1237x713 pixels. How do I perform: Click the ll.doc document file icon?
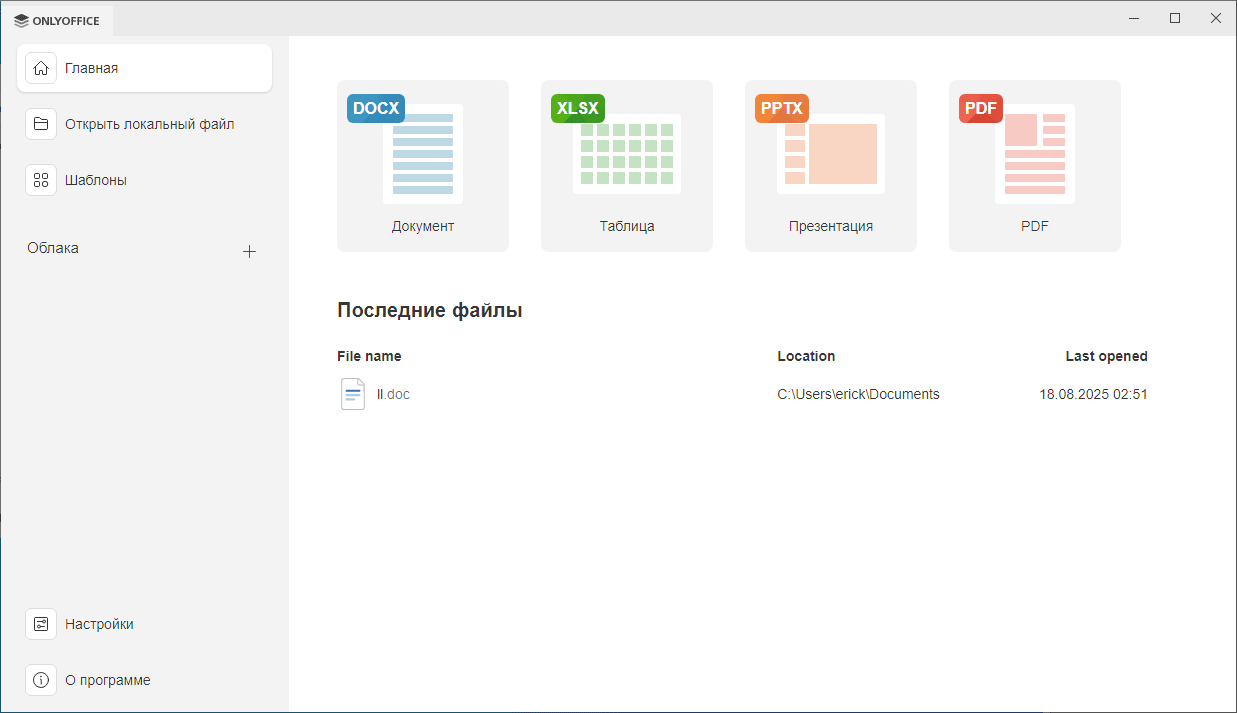(x=353, y=394)
